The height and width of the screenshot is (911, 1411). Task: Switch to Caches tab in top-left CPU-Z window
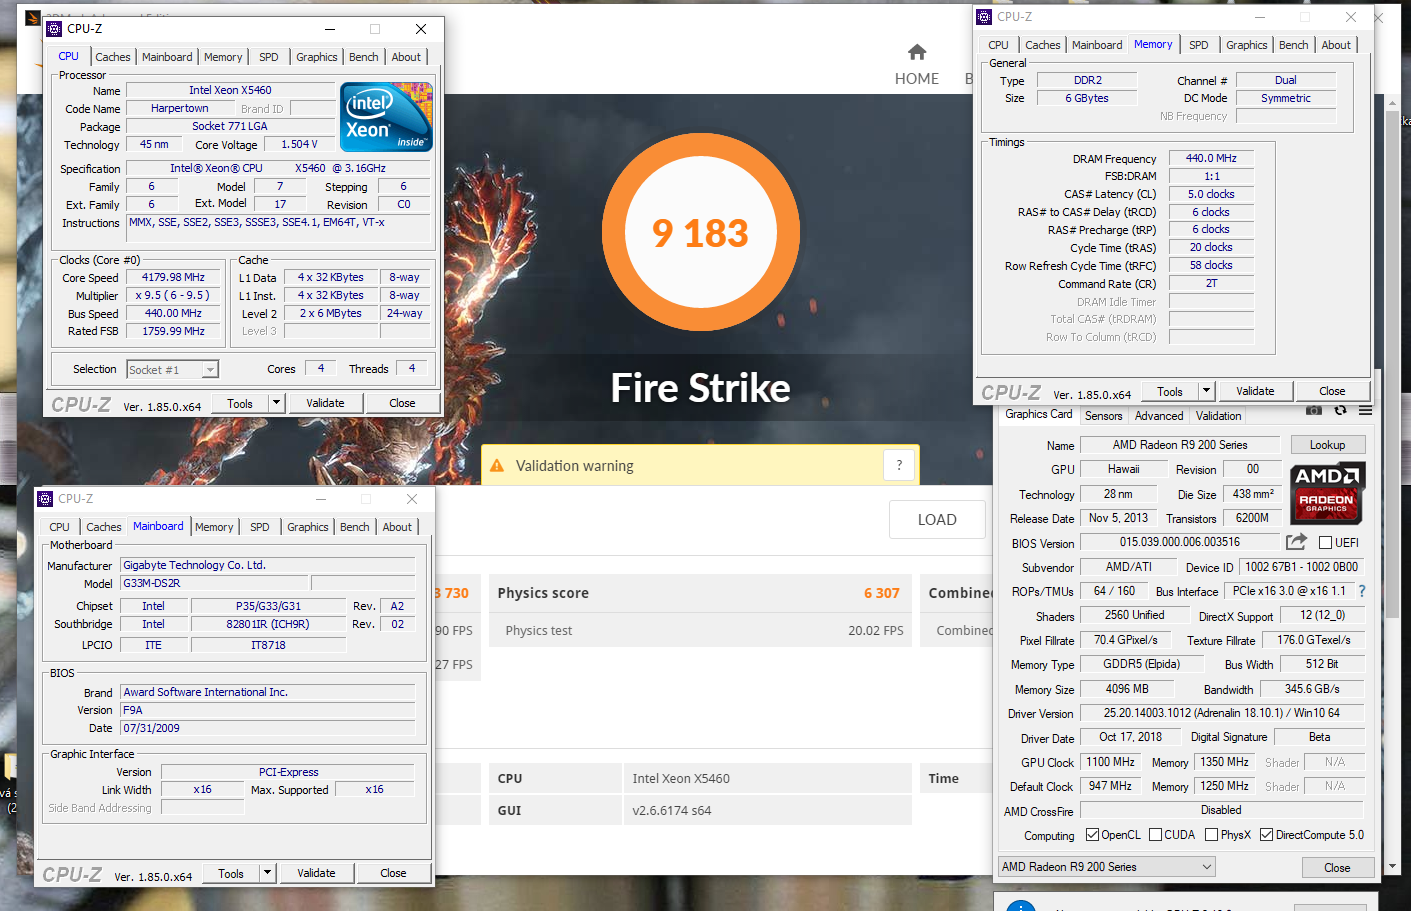[113, 57]
